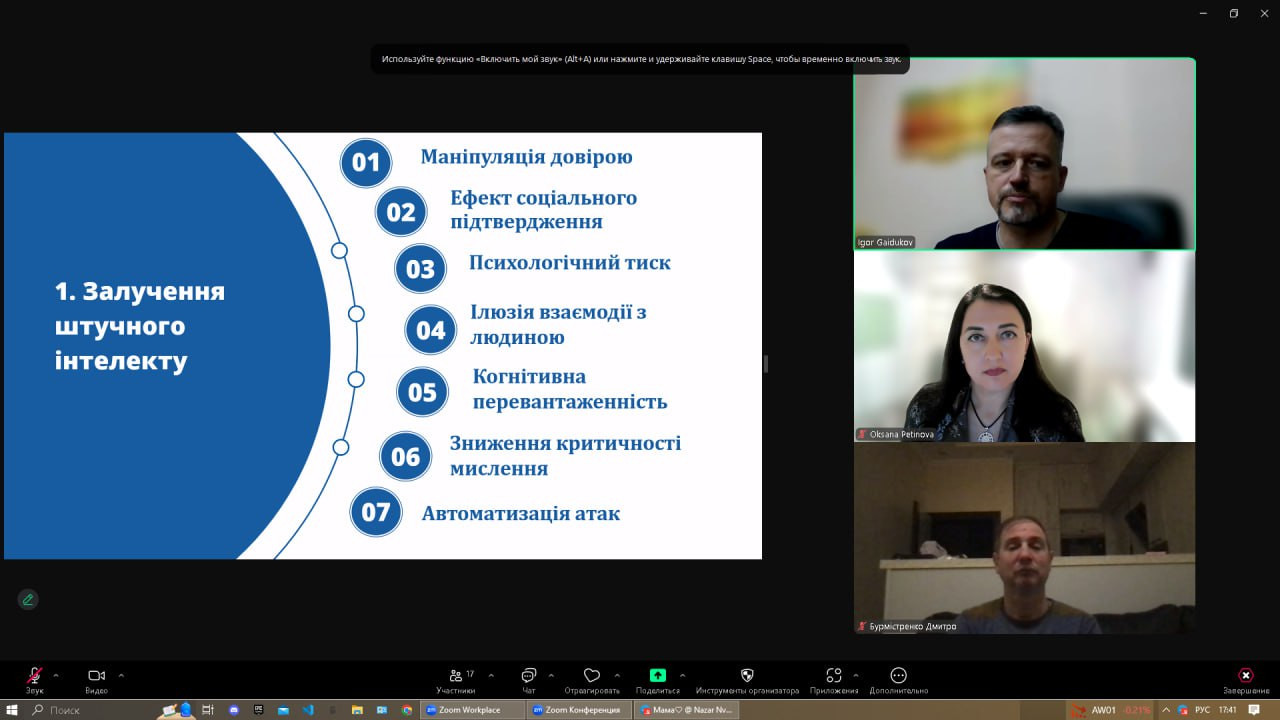Switch to the Zoom Конференция taskbar window
Viewport: 1280px width, 720px height.
(580, 710)
